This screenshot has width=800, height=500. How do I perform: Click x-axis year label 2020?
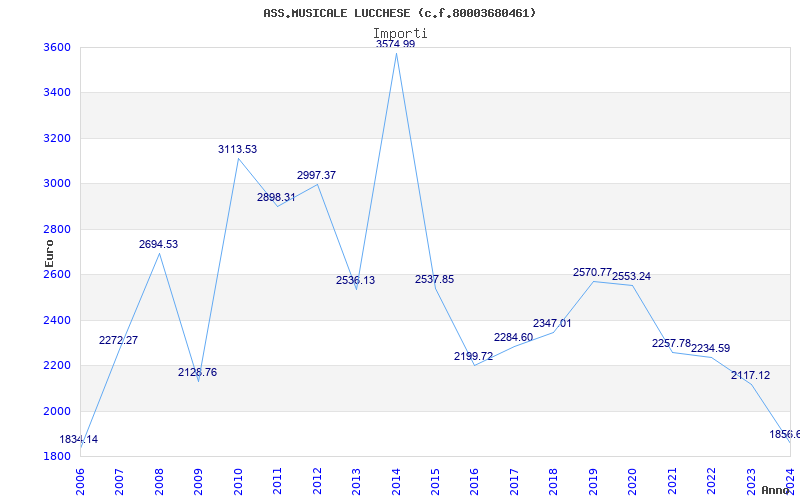coord(632,481)
